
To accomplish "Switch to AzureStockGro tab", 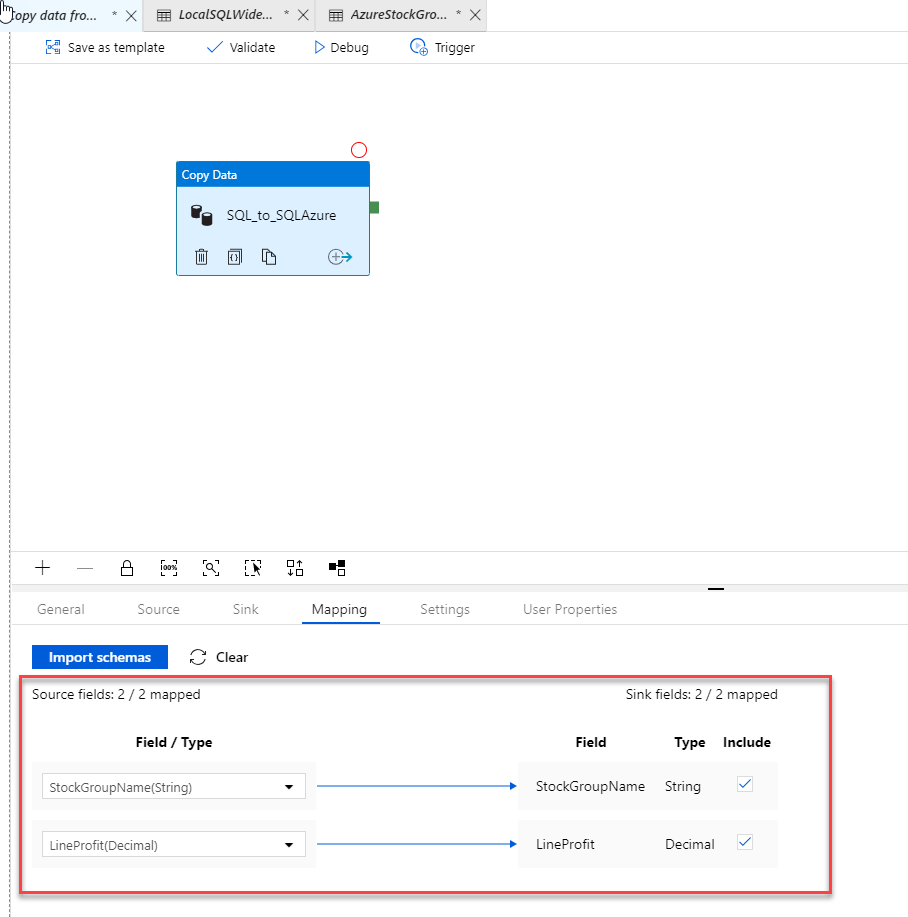I will [398, 15].
